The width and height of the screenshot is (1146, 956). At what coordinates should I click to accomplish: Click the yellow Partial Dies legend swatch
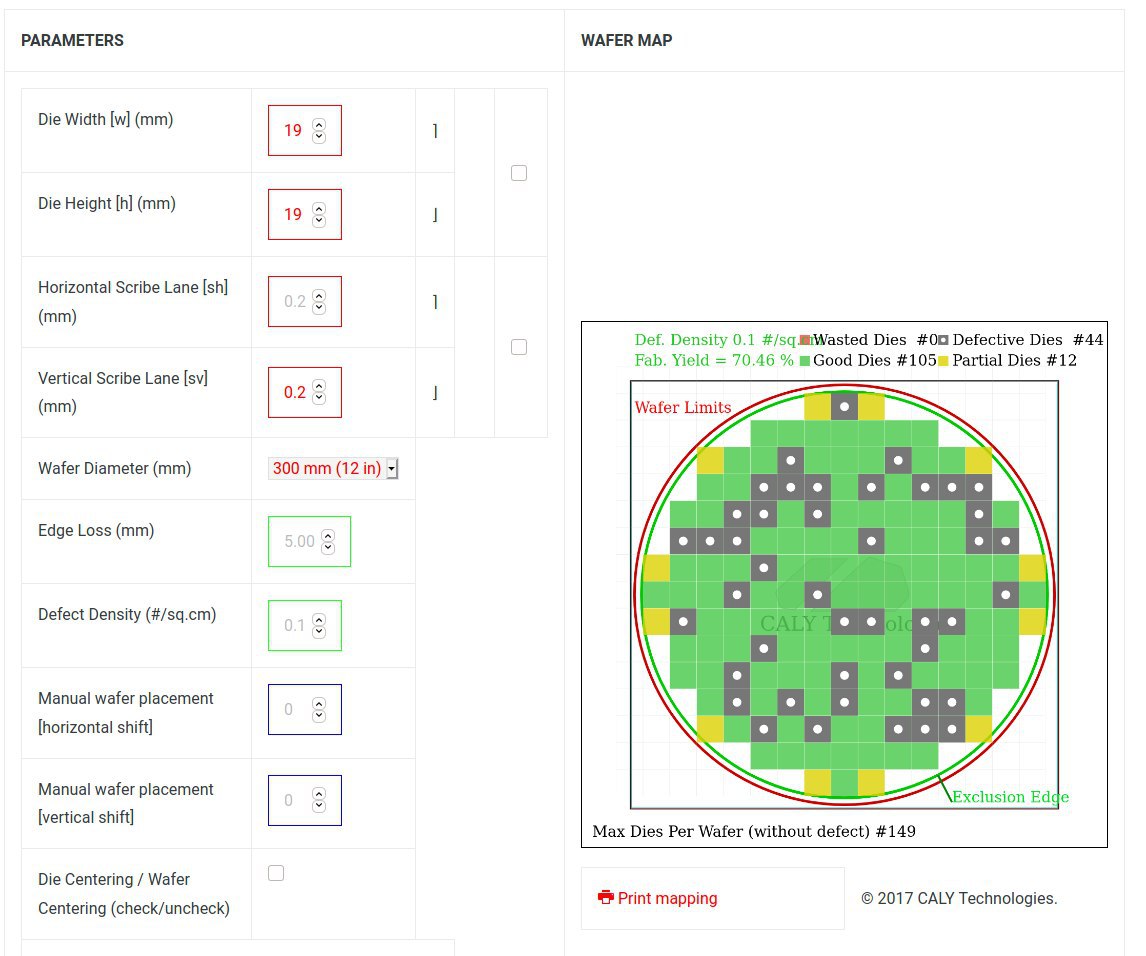coord(942,360)
